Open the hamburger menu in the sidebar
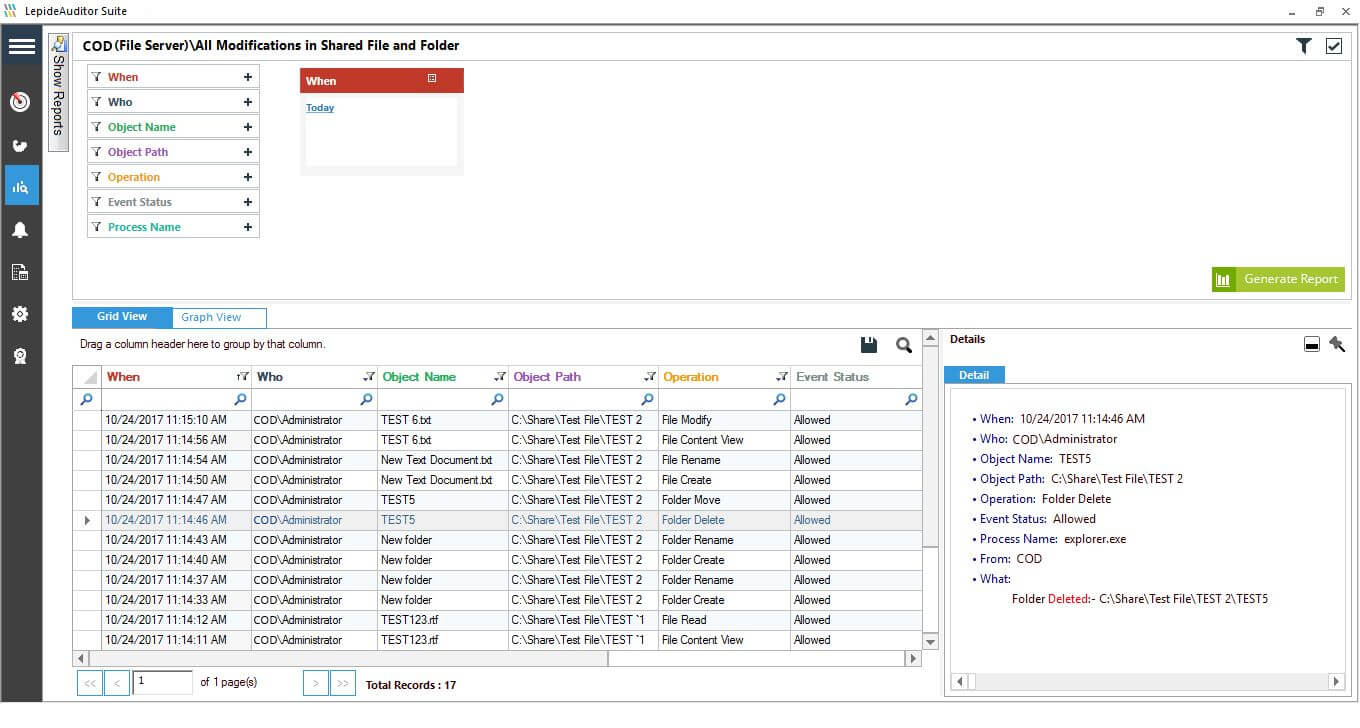This screenshot has width=1360, height=728. click(21, 47)
